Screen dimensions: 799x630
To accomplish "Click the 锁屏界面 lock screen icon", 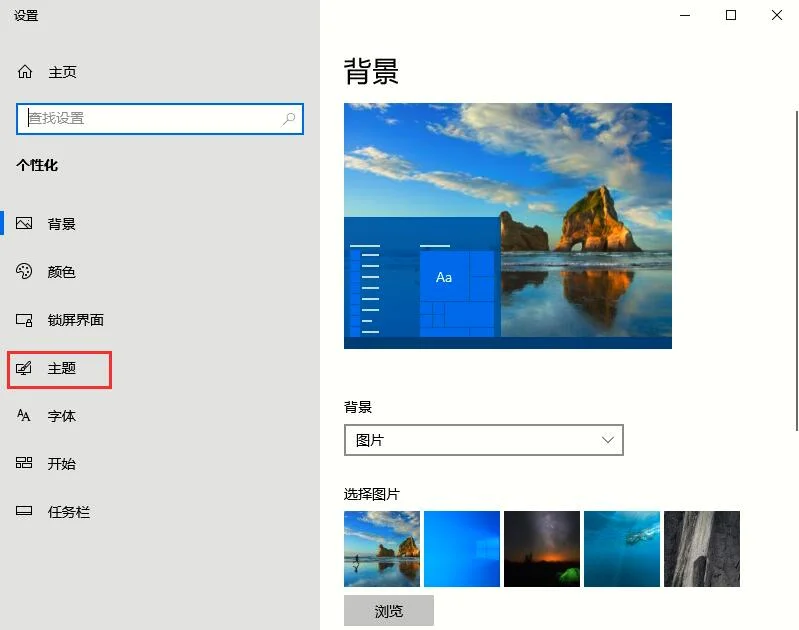I will [24, 320].
